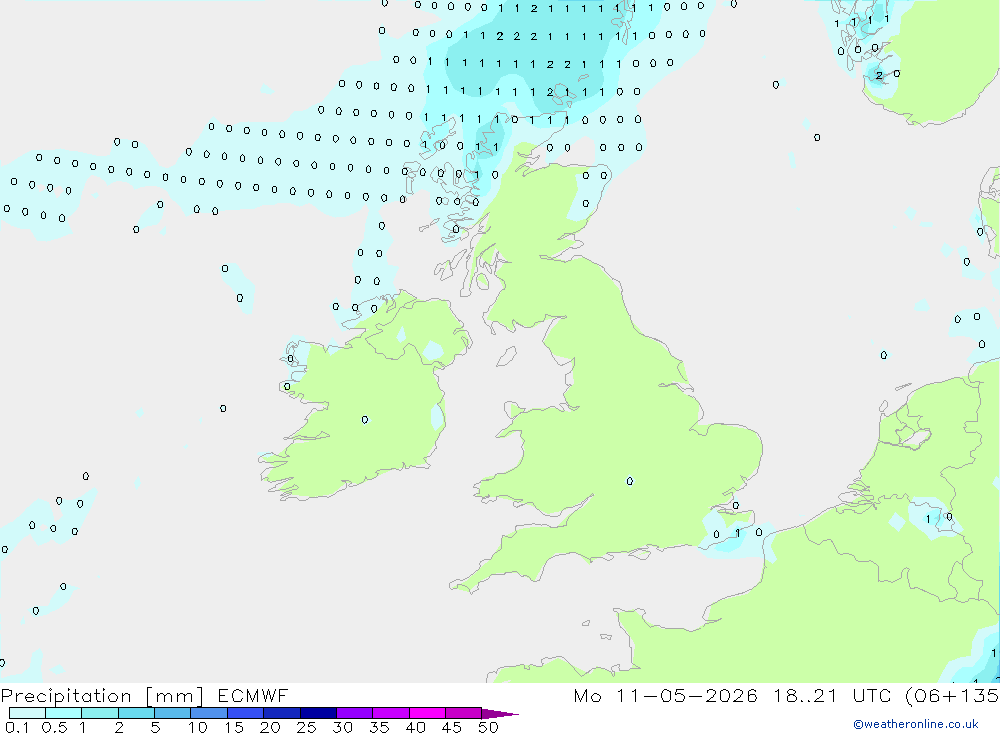Click the 30–35 mm purple legend swatch

point(355,713)
